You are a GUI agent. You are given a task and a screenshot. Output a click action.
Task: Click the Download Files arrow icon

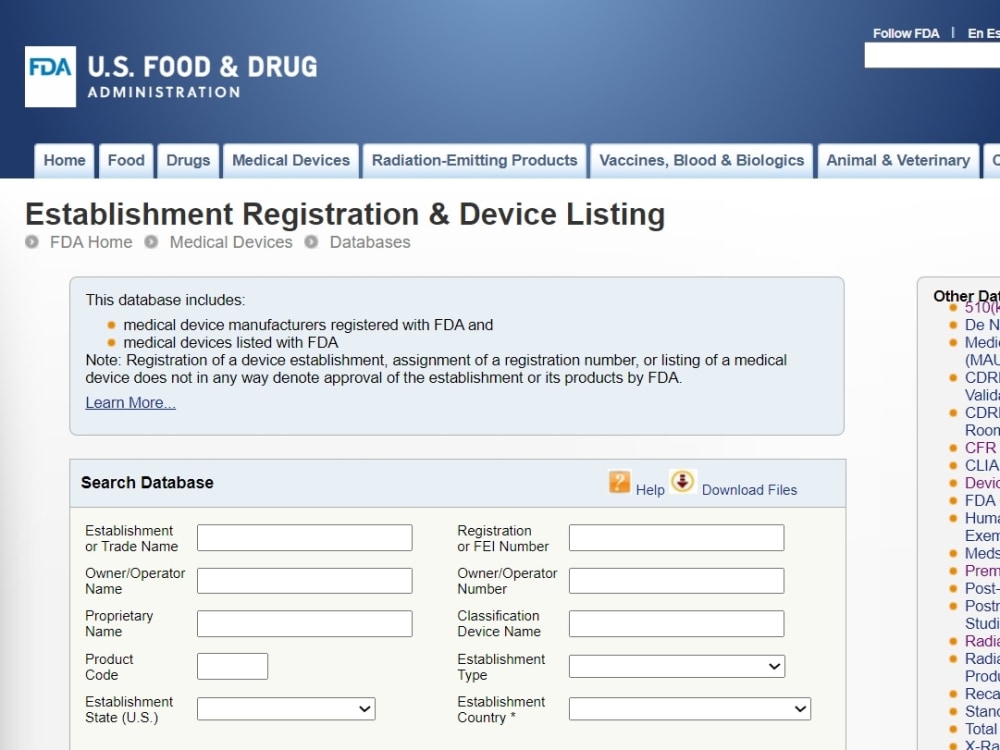682,483
